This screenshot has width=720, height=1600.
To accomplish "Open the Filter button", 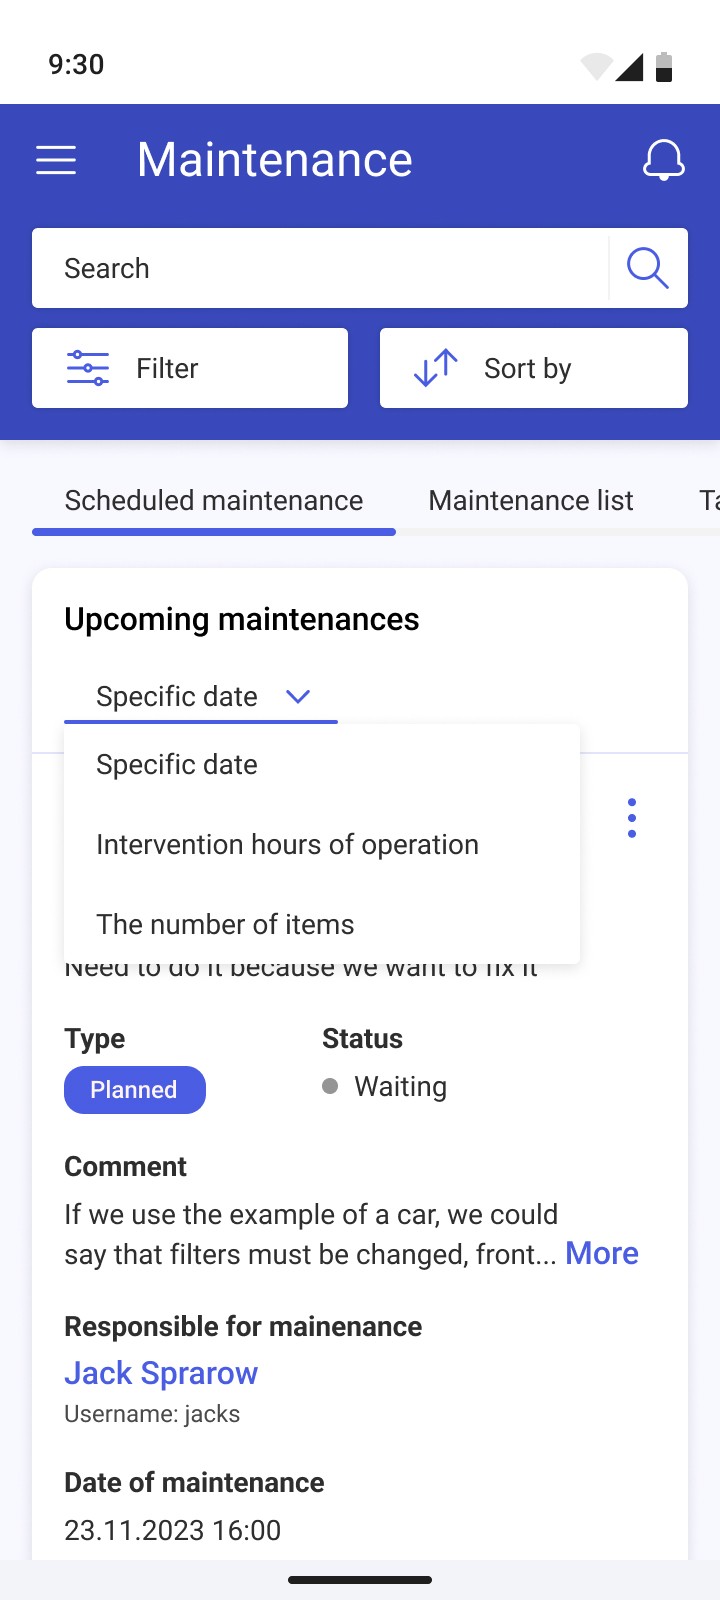I will click(190, 368).
